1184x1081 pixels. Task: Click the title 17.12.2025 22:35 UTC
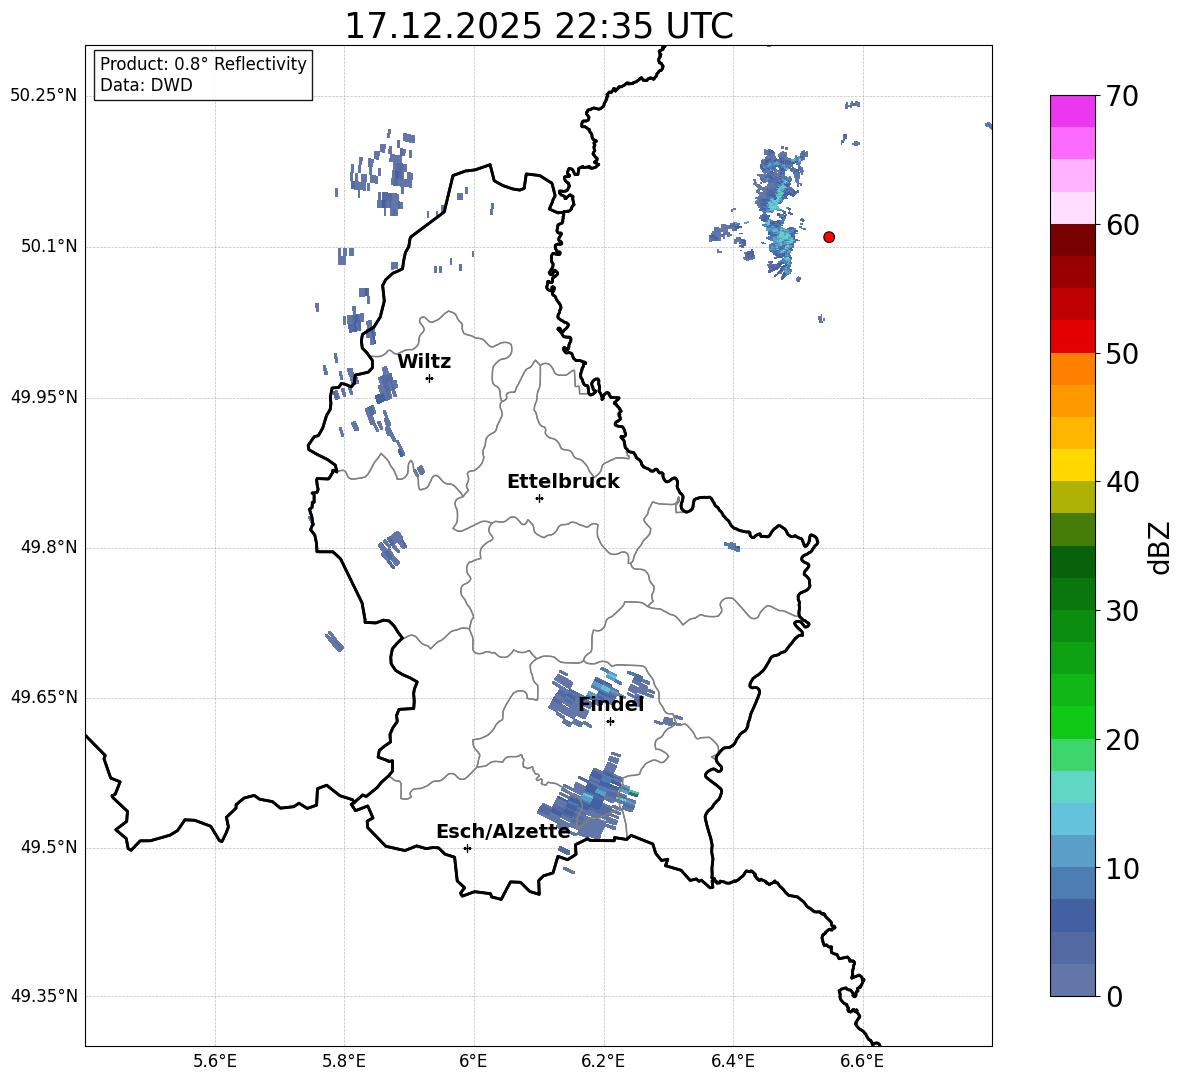[x=538, y=26]
